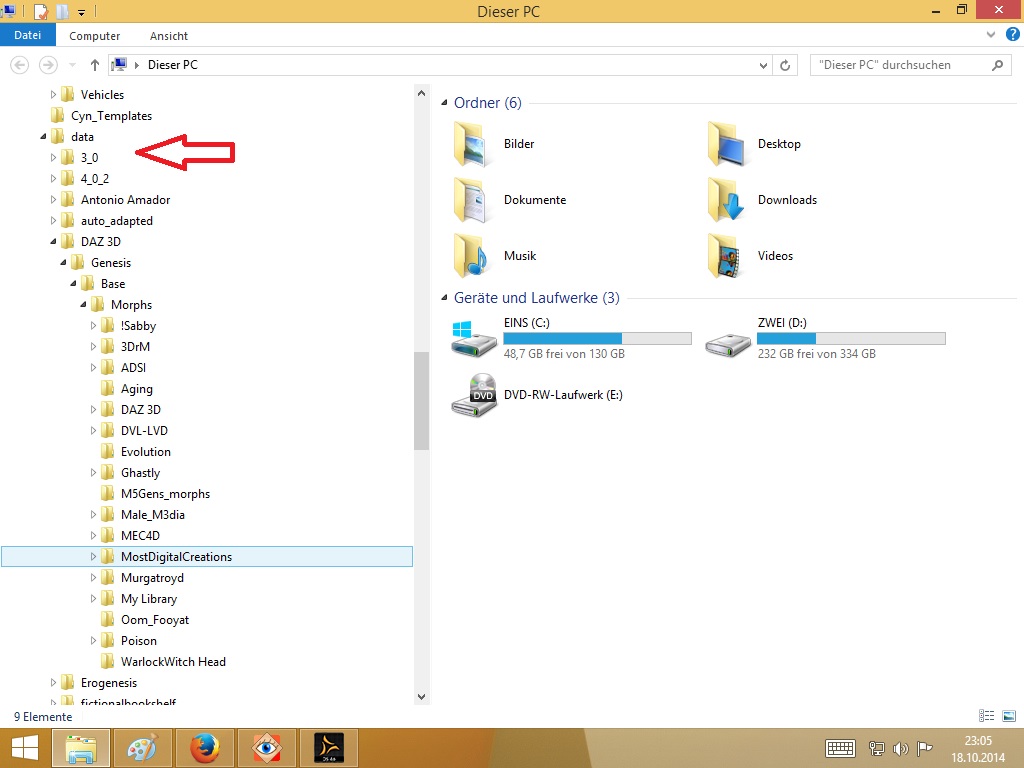Switch to details view in status bar

986,716
